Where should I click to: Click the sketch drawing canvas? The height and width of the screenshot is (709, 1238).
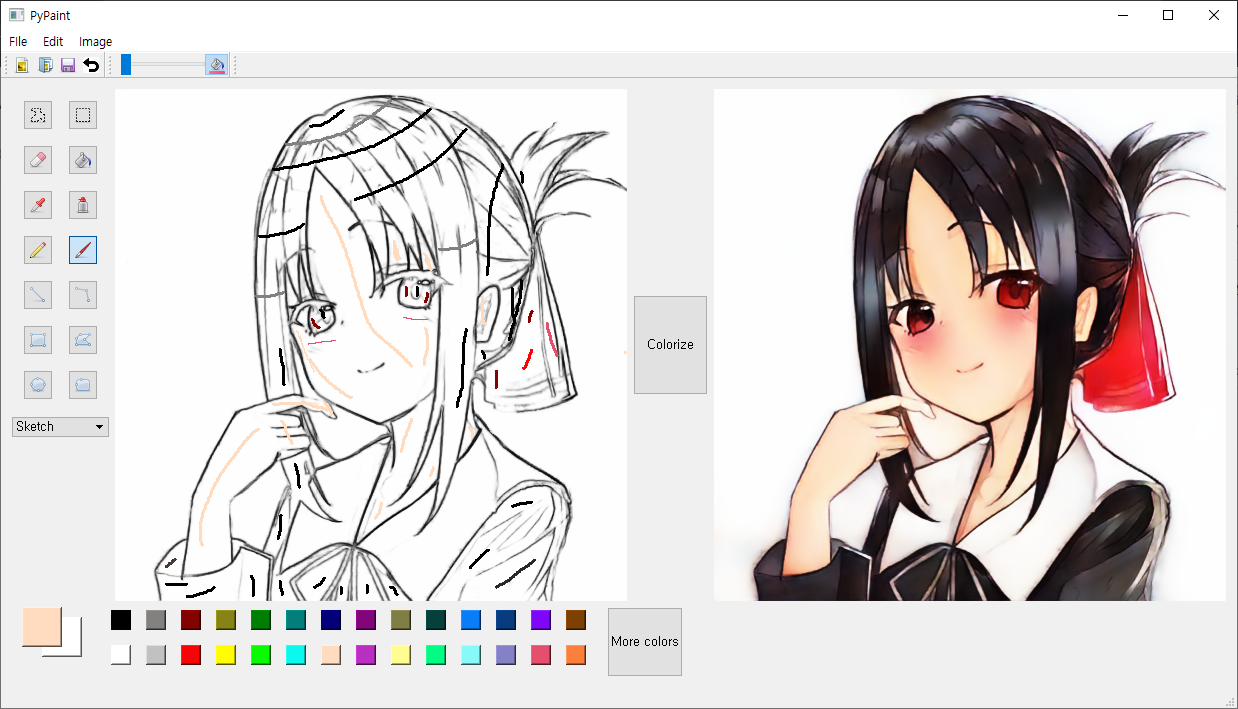(x=371, y=345)
